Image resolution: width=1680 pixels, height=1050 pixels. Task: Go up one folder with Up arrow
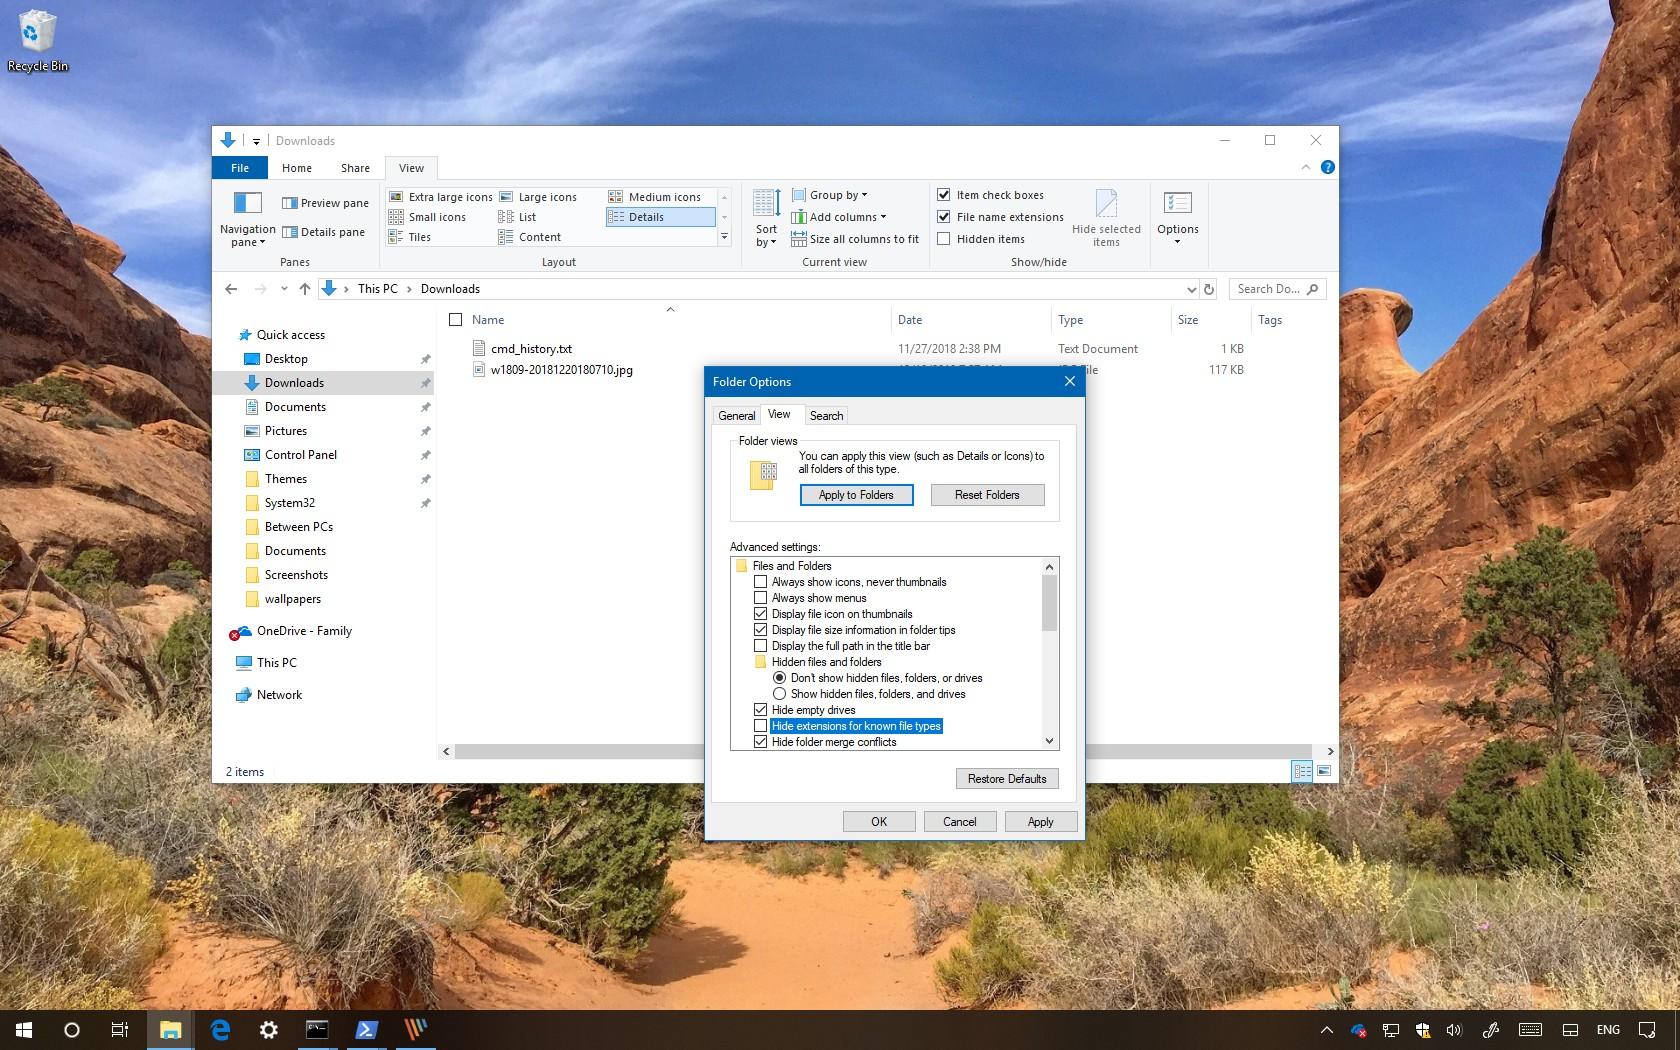click(x=305, y=289)
